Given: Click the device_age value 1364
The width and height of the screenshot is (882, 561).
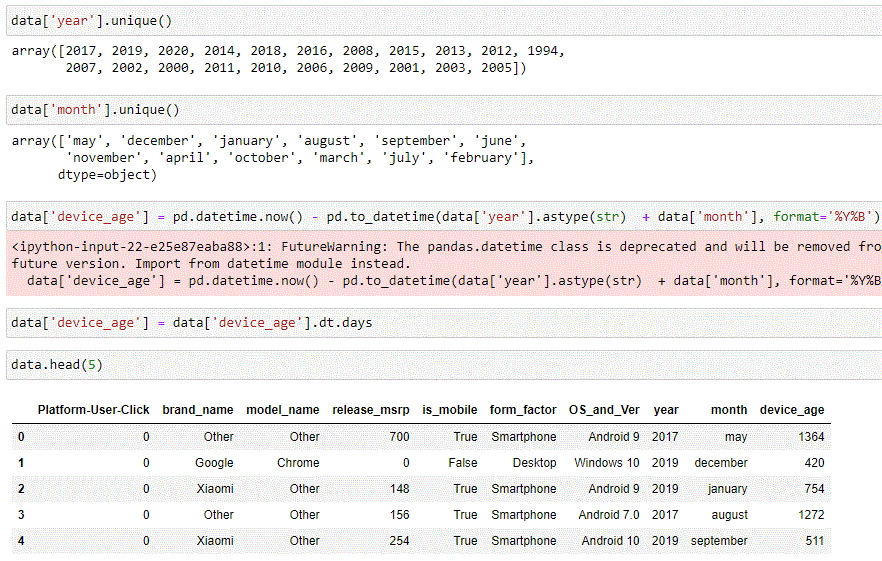Looking at the screenshot, I should [811, 437].
